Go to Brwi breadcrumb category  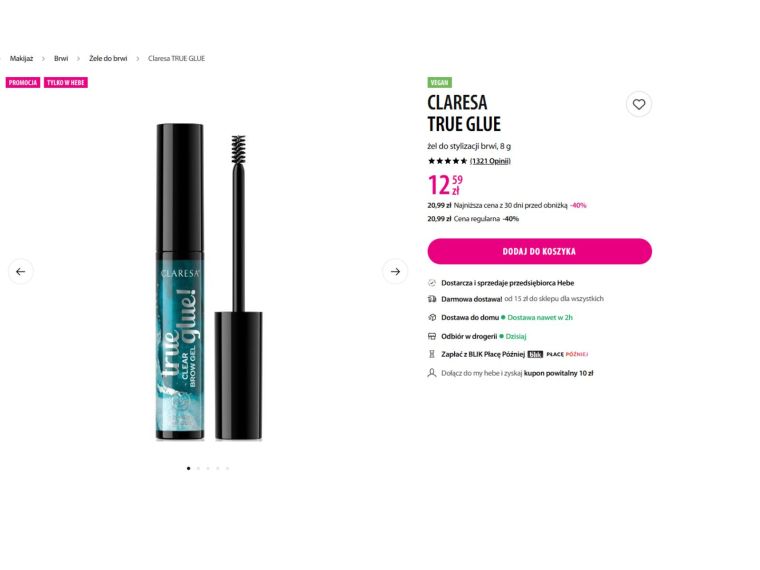(61, 58)
